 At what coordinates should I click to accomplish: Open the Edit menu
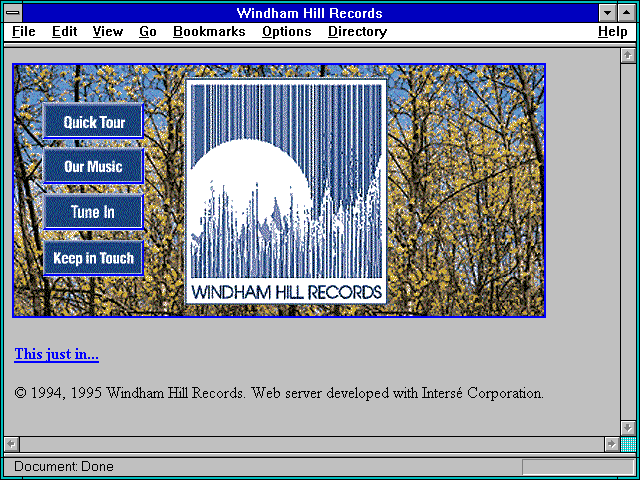[x=64, y=32]
